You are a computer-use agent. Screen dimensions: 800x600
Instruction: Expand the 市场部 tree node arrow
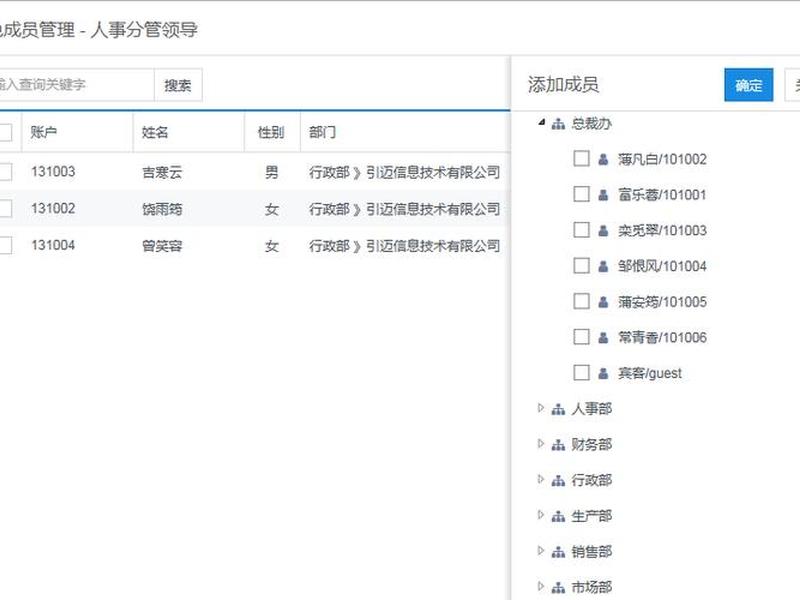click(541, 586)
